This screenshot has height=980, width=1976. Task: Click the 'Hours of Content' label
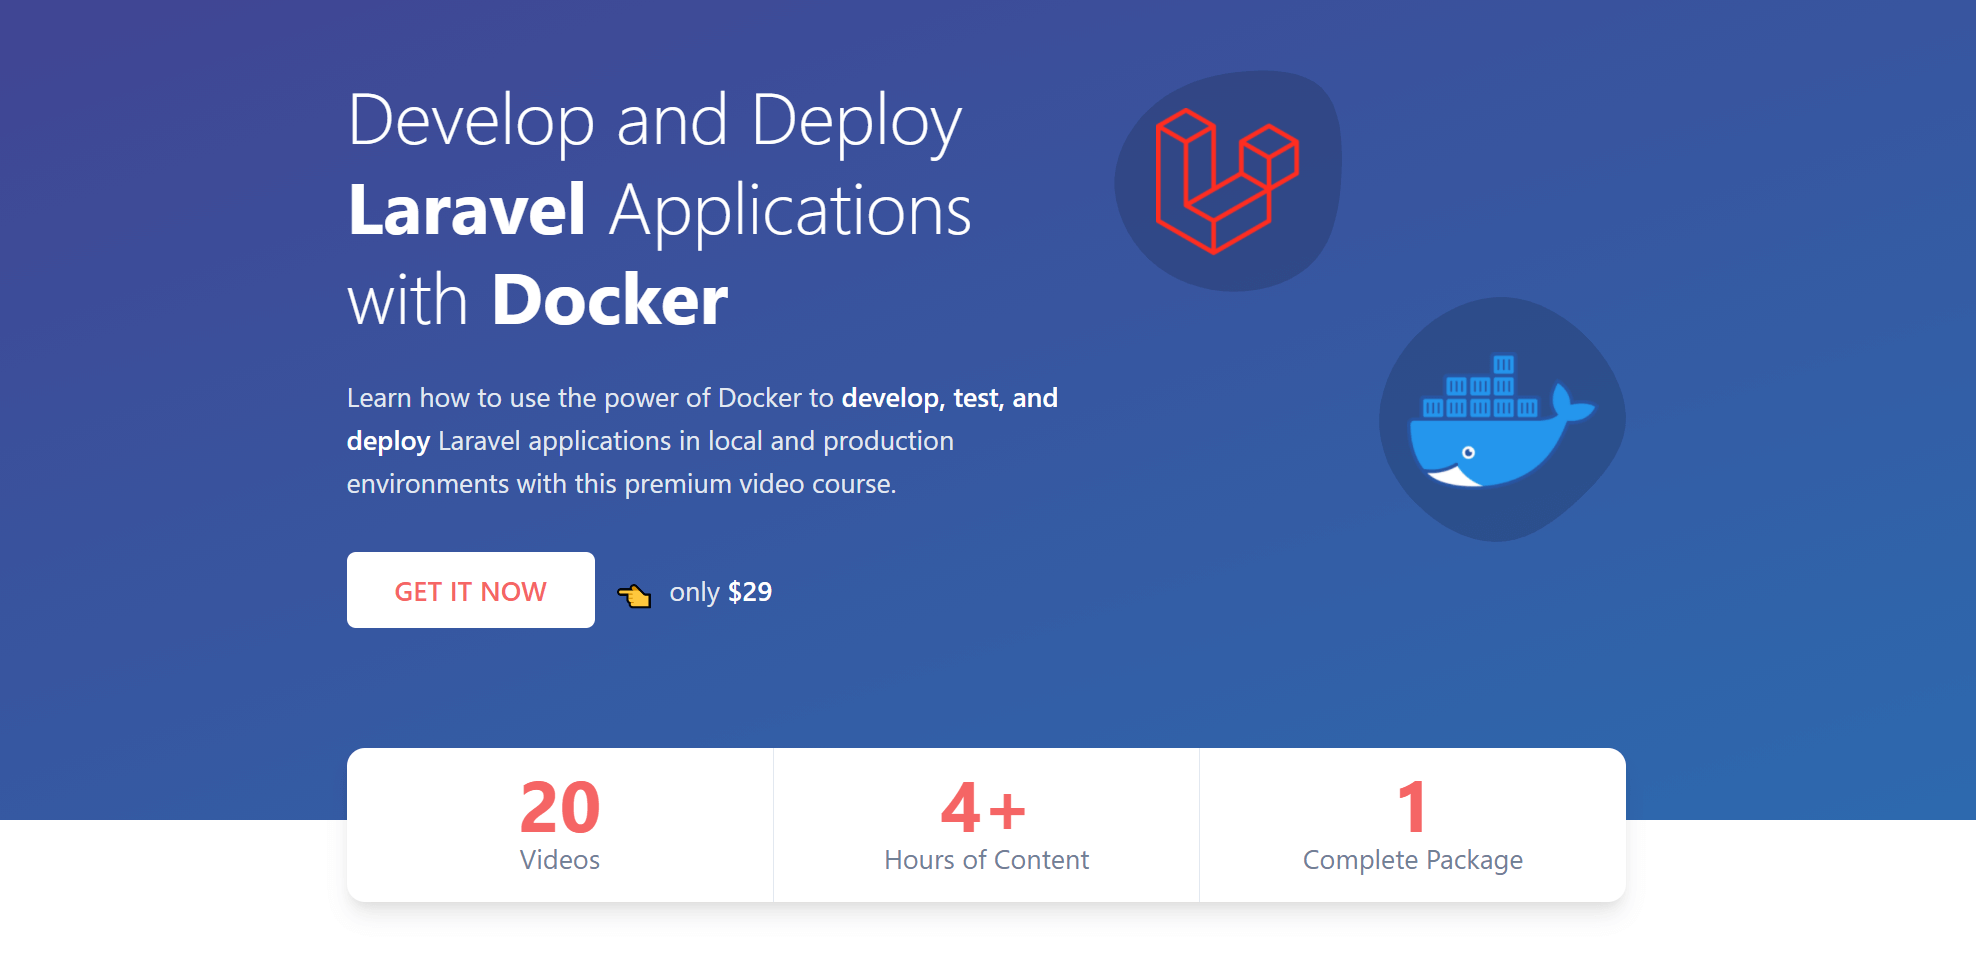coord(986,860)
